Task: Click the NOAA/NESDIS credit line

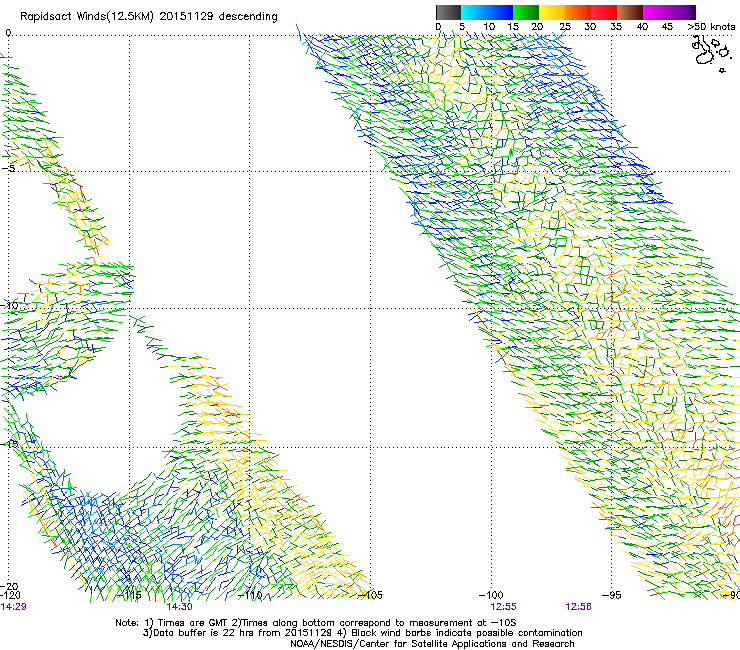Action: point(432,644)
